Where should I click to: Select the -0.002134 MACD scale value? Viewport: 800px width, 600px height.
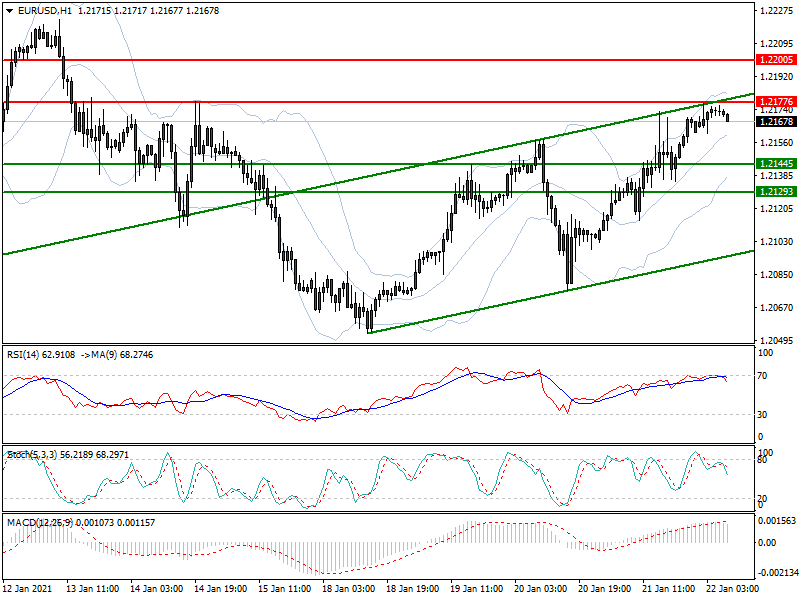pyautogui.click(x=778, y=572)
